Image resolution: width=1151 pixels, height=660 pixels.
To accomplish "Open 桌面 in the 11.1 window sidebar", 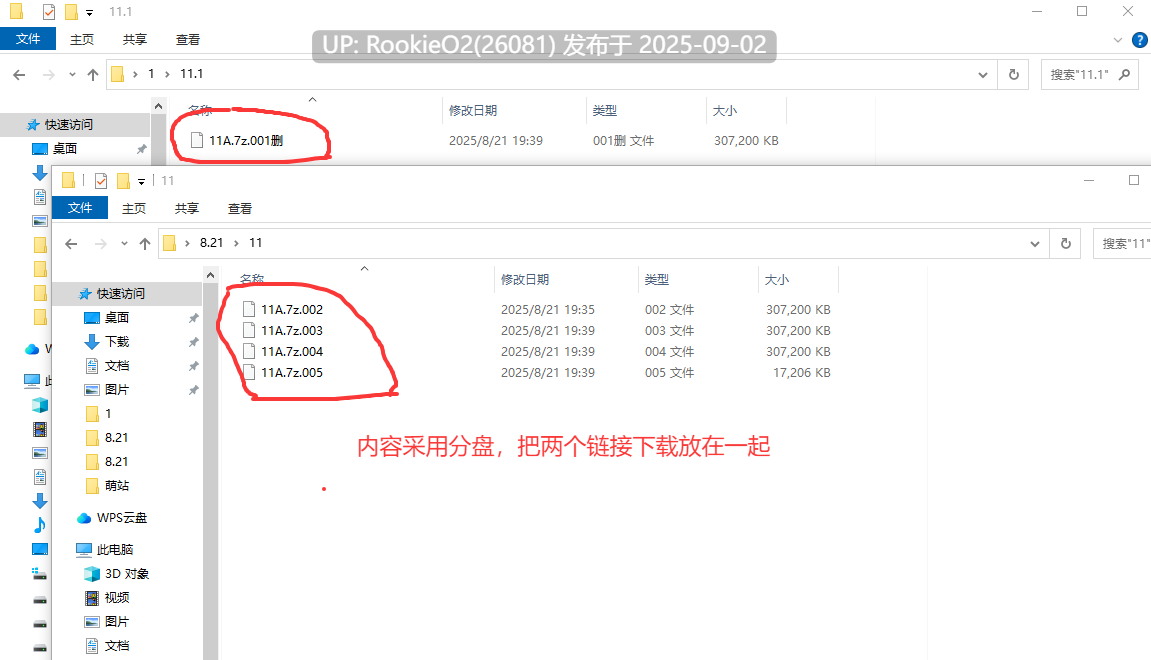I will click(65, 148).
